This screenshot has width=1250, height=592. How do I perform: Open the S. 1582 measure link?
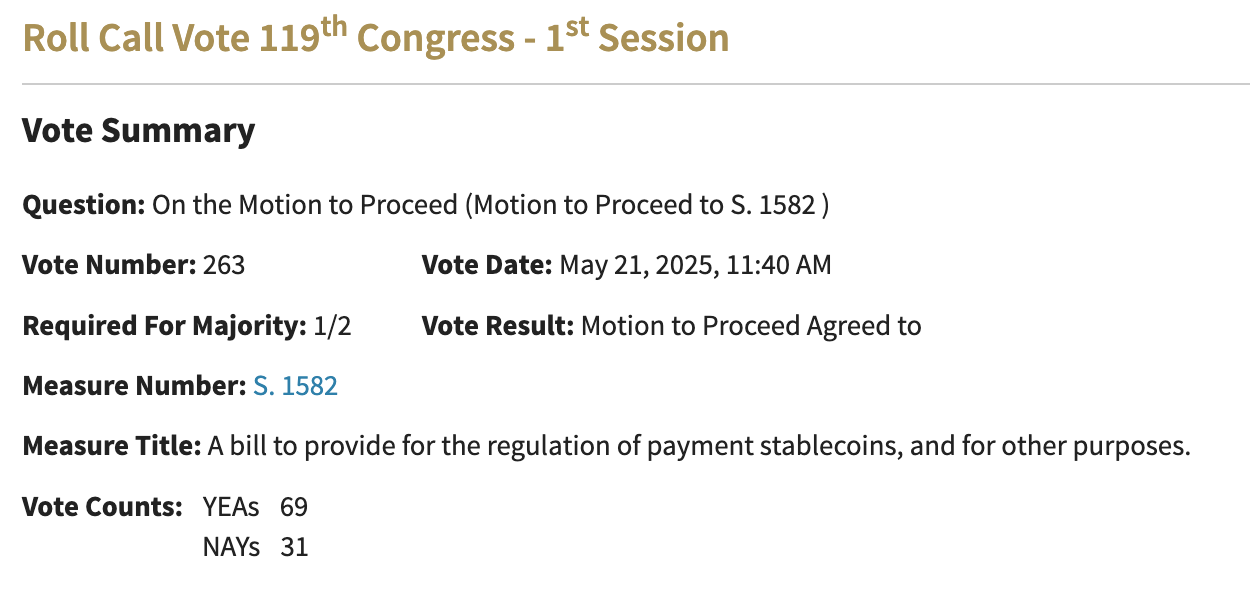tap(295, 386)
